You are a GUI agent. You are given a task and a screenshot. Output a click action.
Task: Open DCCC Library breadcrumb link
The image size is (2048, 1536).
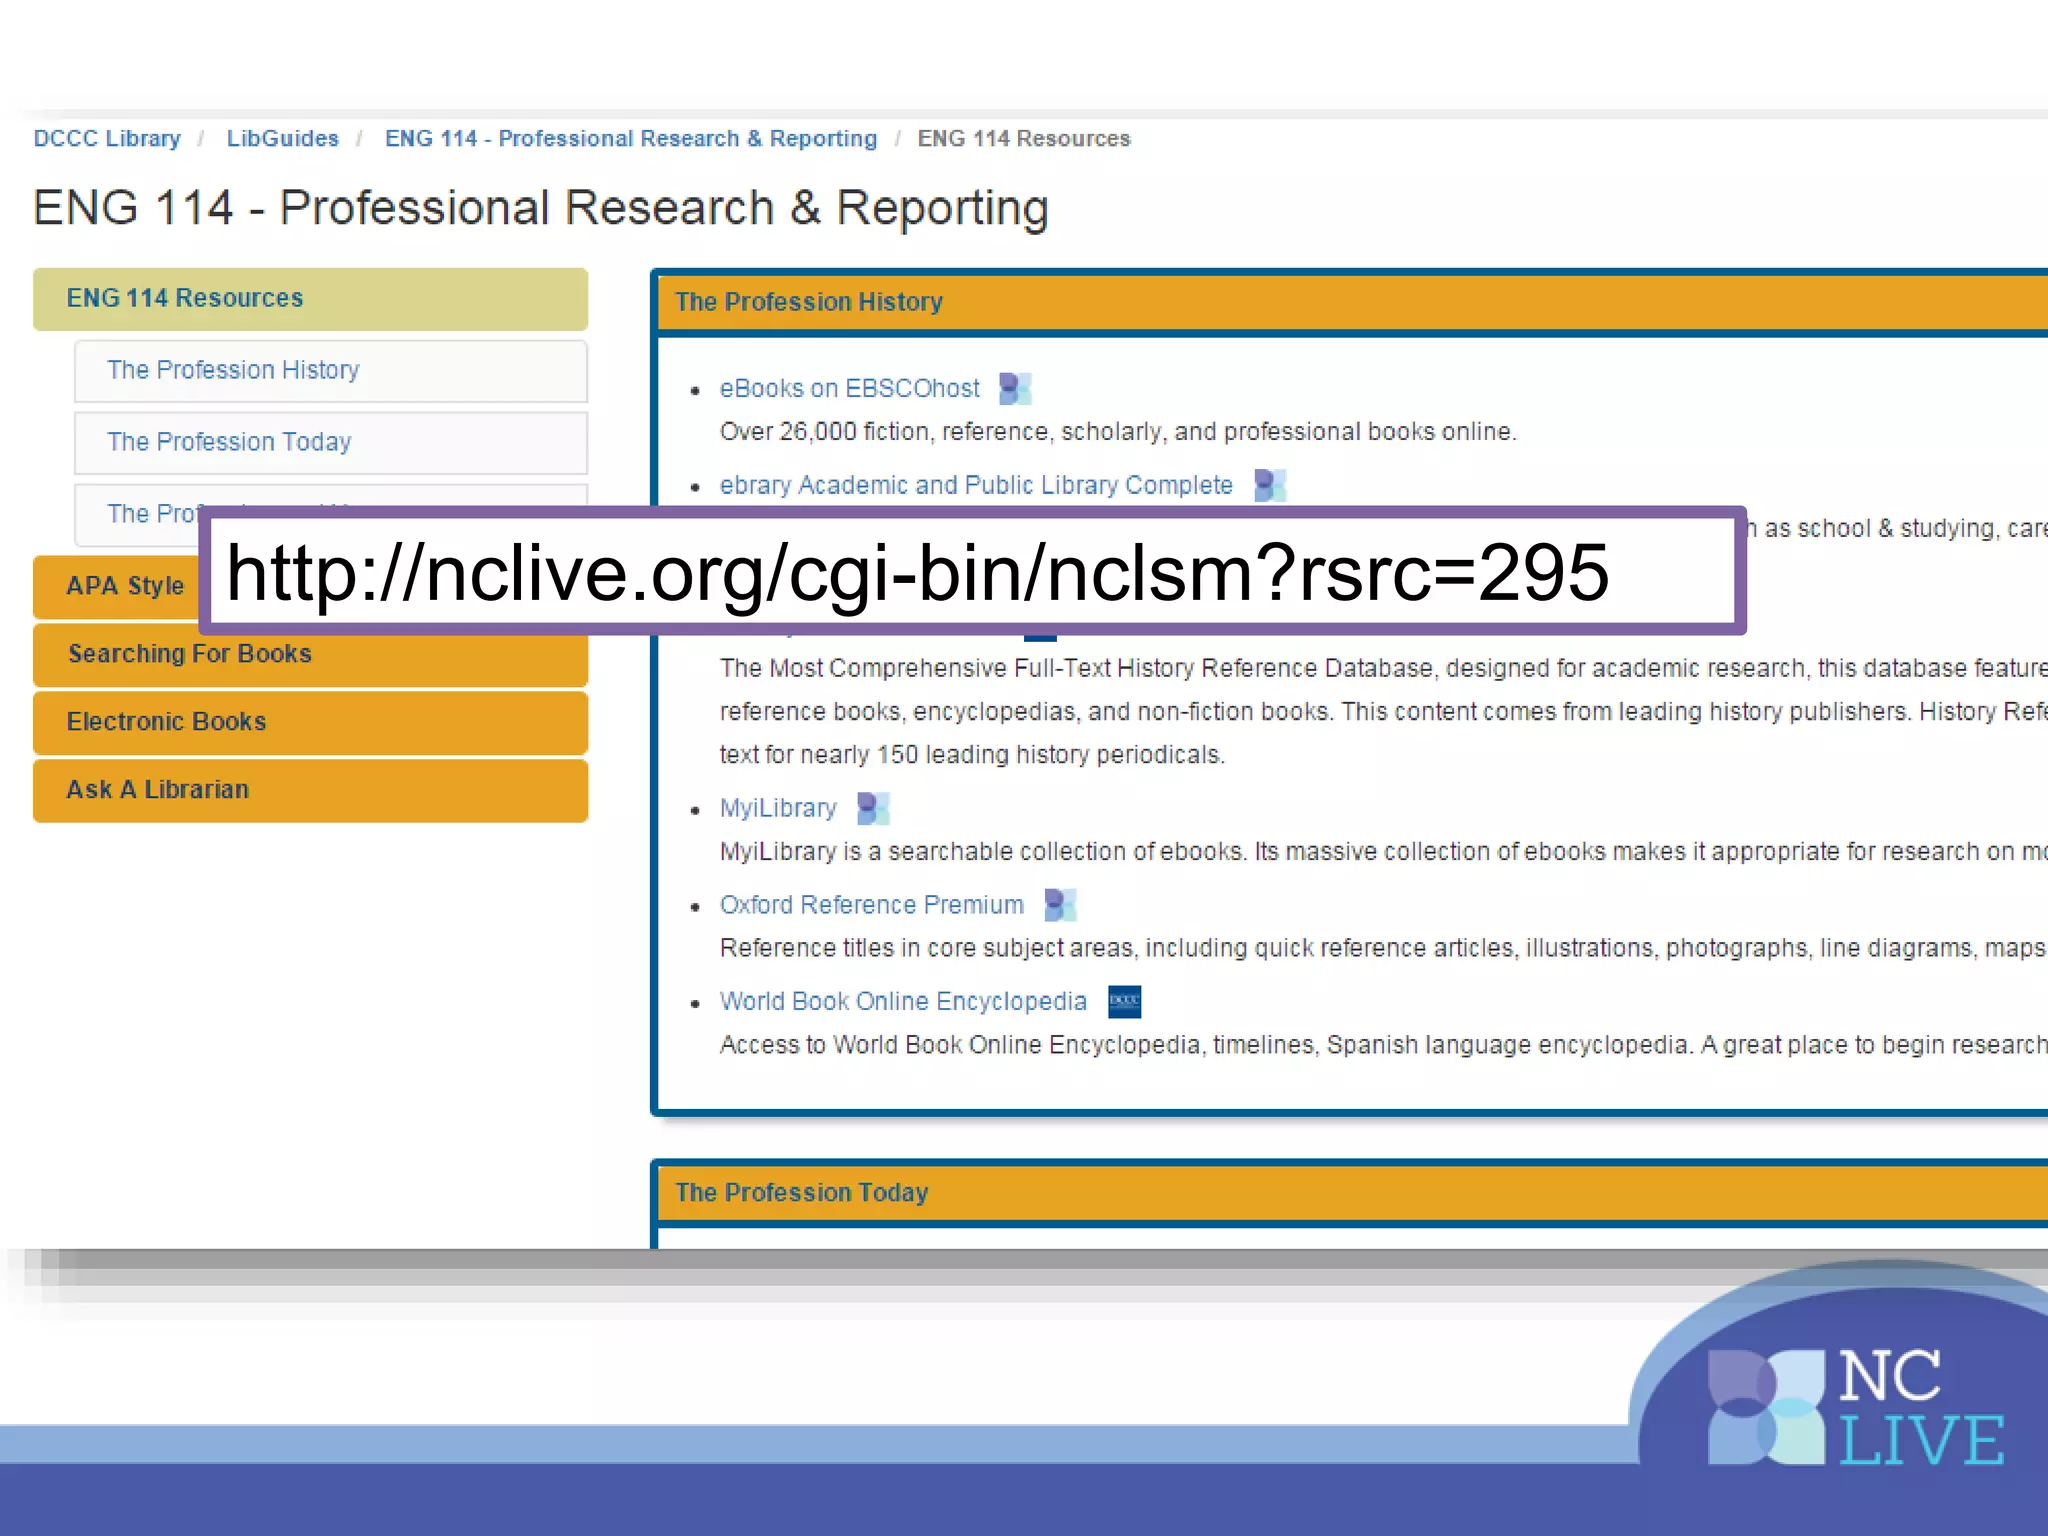107,138
